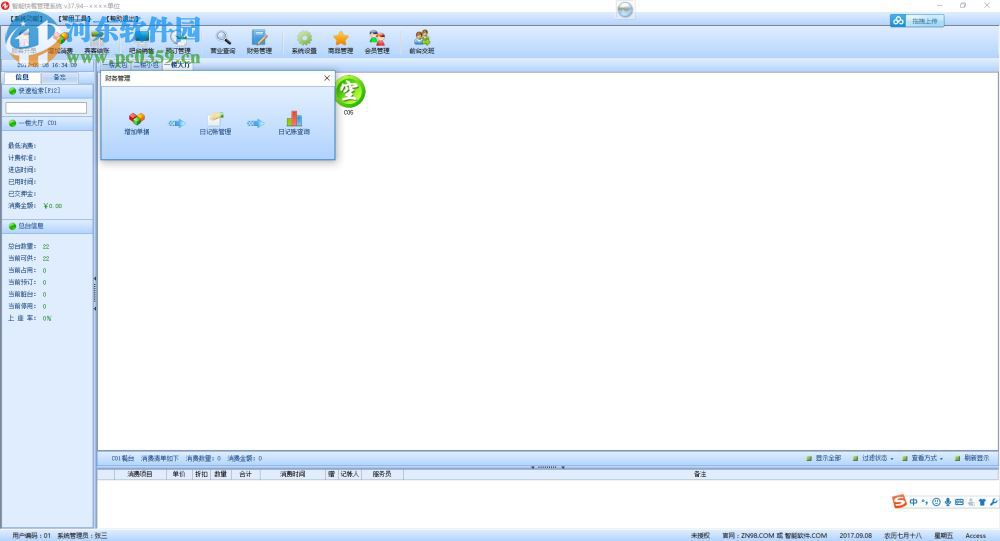Click the 单价 column header
This screenshot has height=541, width=1000.
[179, 474]
